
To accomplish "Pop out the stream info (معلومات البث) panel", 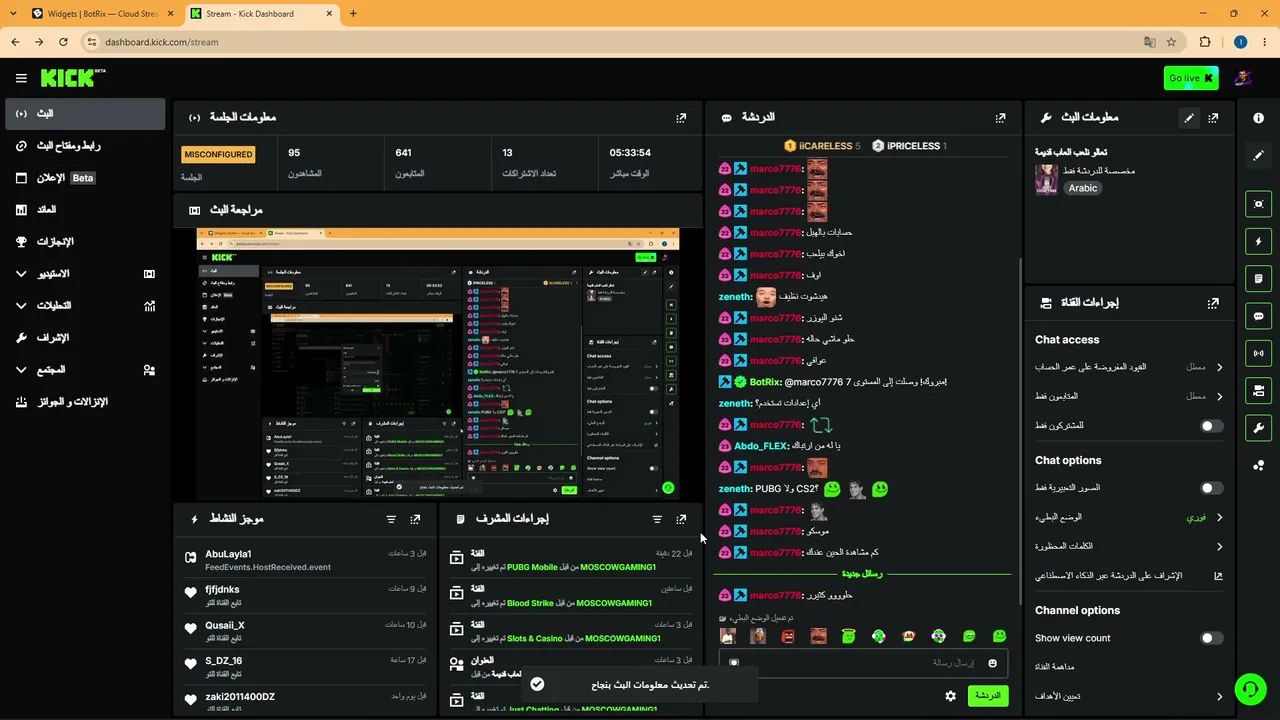I will (1213, 117).
